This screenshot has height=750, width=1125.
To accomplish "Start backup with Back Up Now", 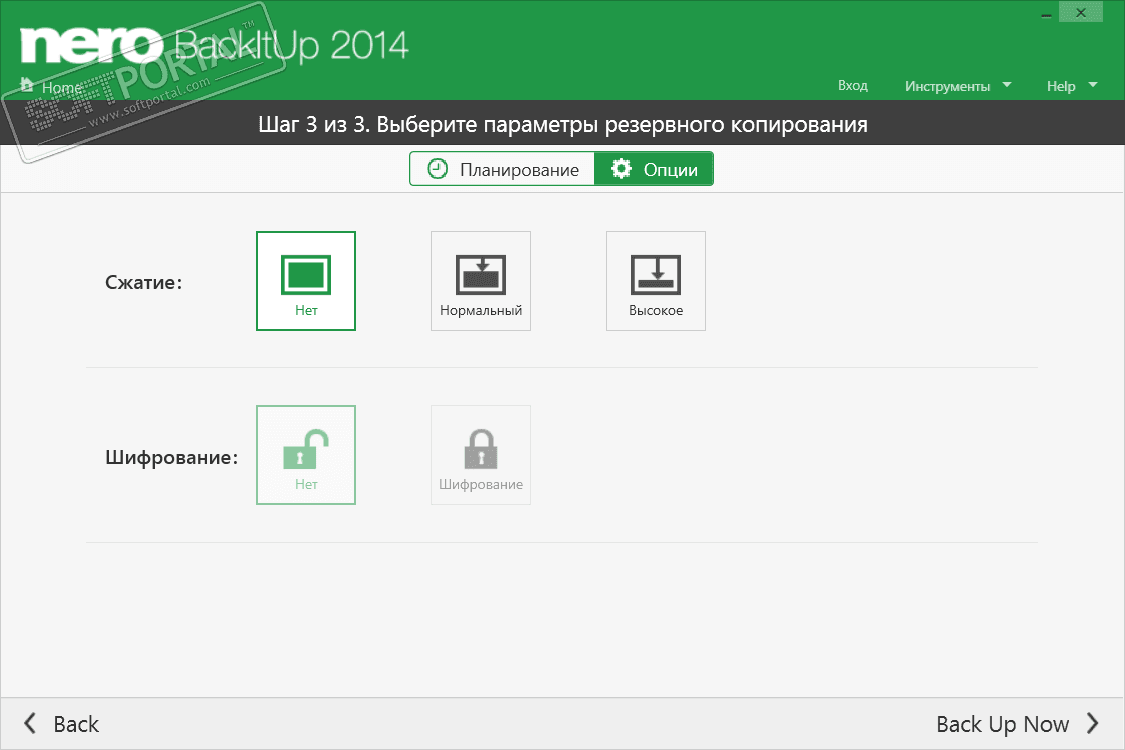I will tap(1017, 723).
